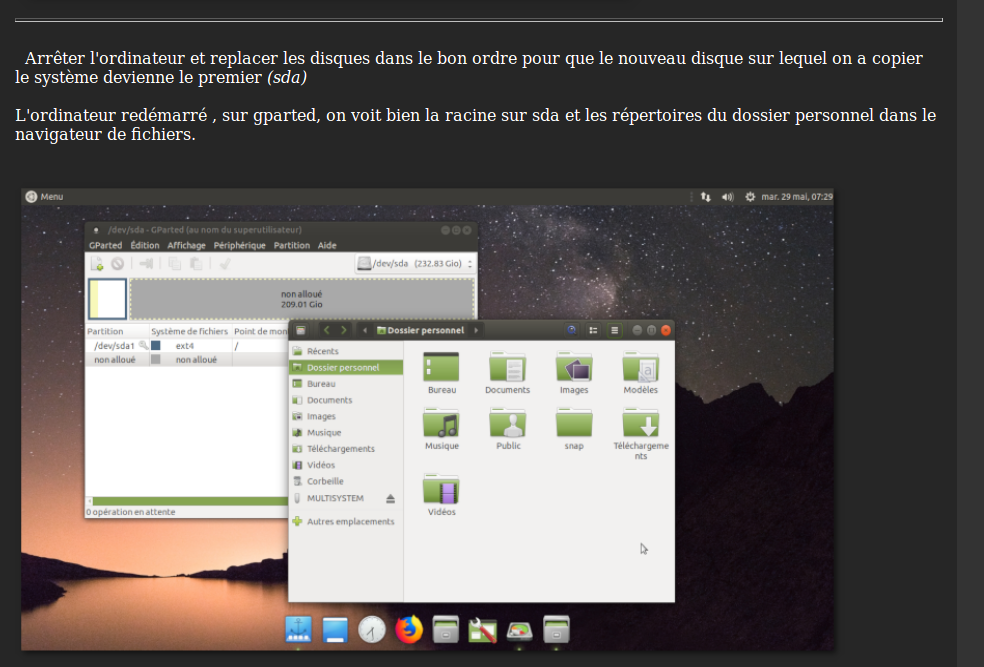Click the ext4 blue color swatch
The width and height of the screenshot is (984, 667).
(x=156, y=346)
